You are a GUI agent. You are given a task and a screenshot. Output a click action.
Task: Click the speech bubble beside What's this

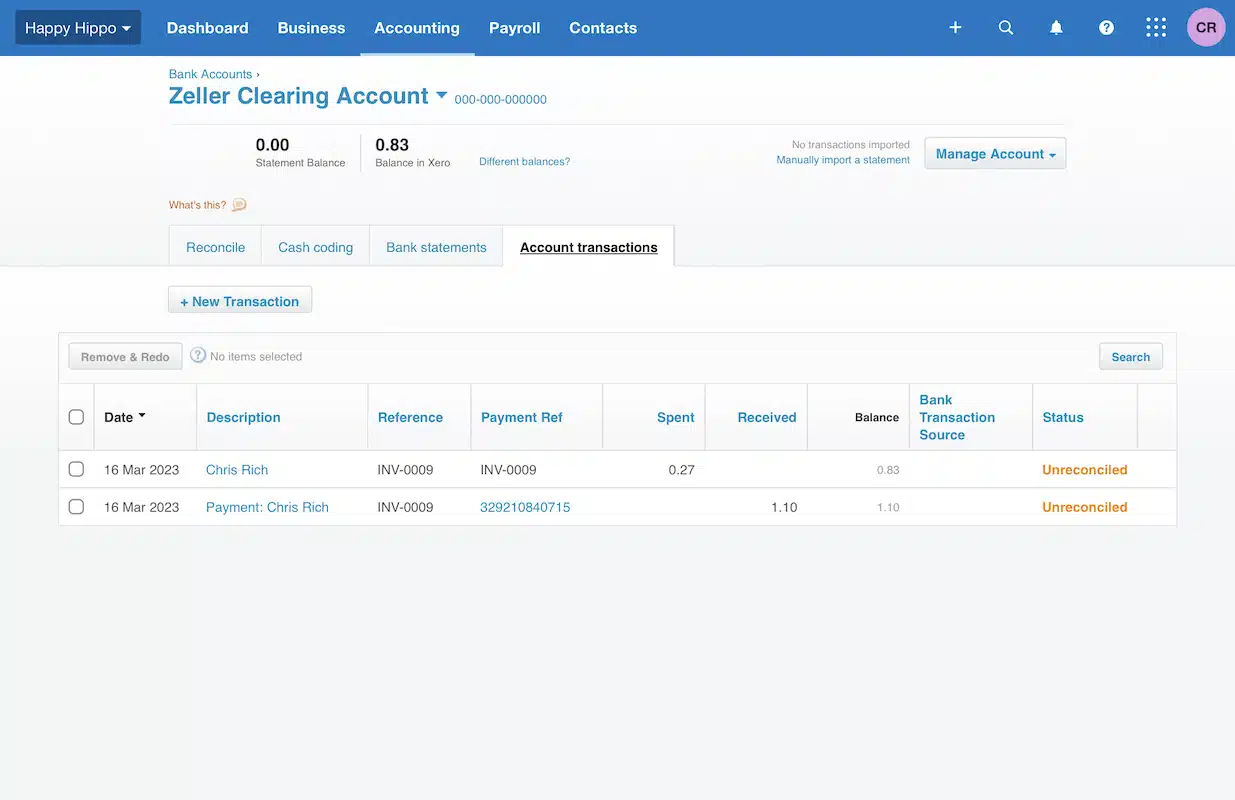tap(239, 205)
